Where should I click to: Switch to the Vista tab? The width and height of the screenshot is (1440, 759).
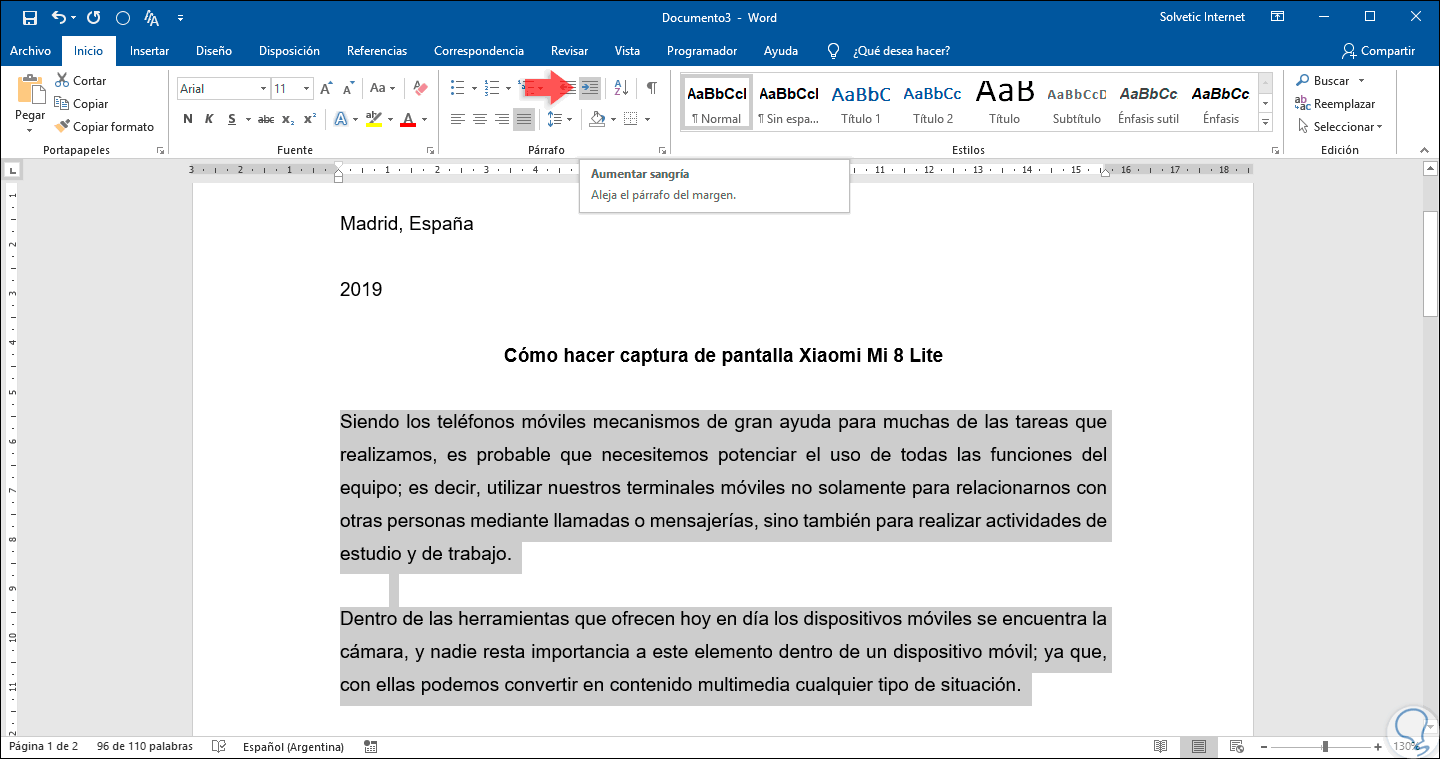(x=627, y=51)
